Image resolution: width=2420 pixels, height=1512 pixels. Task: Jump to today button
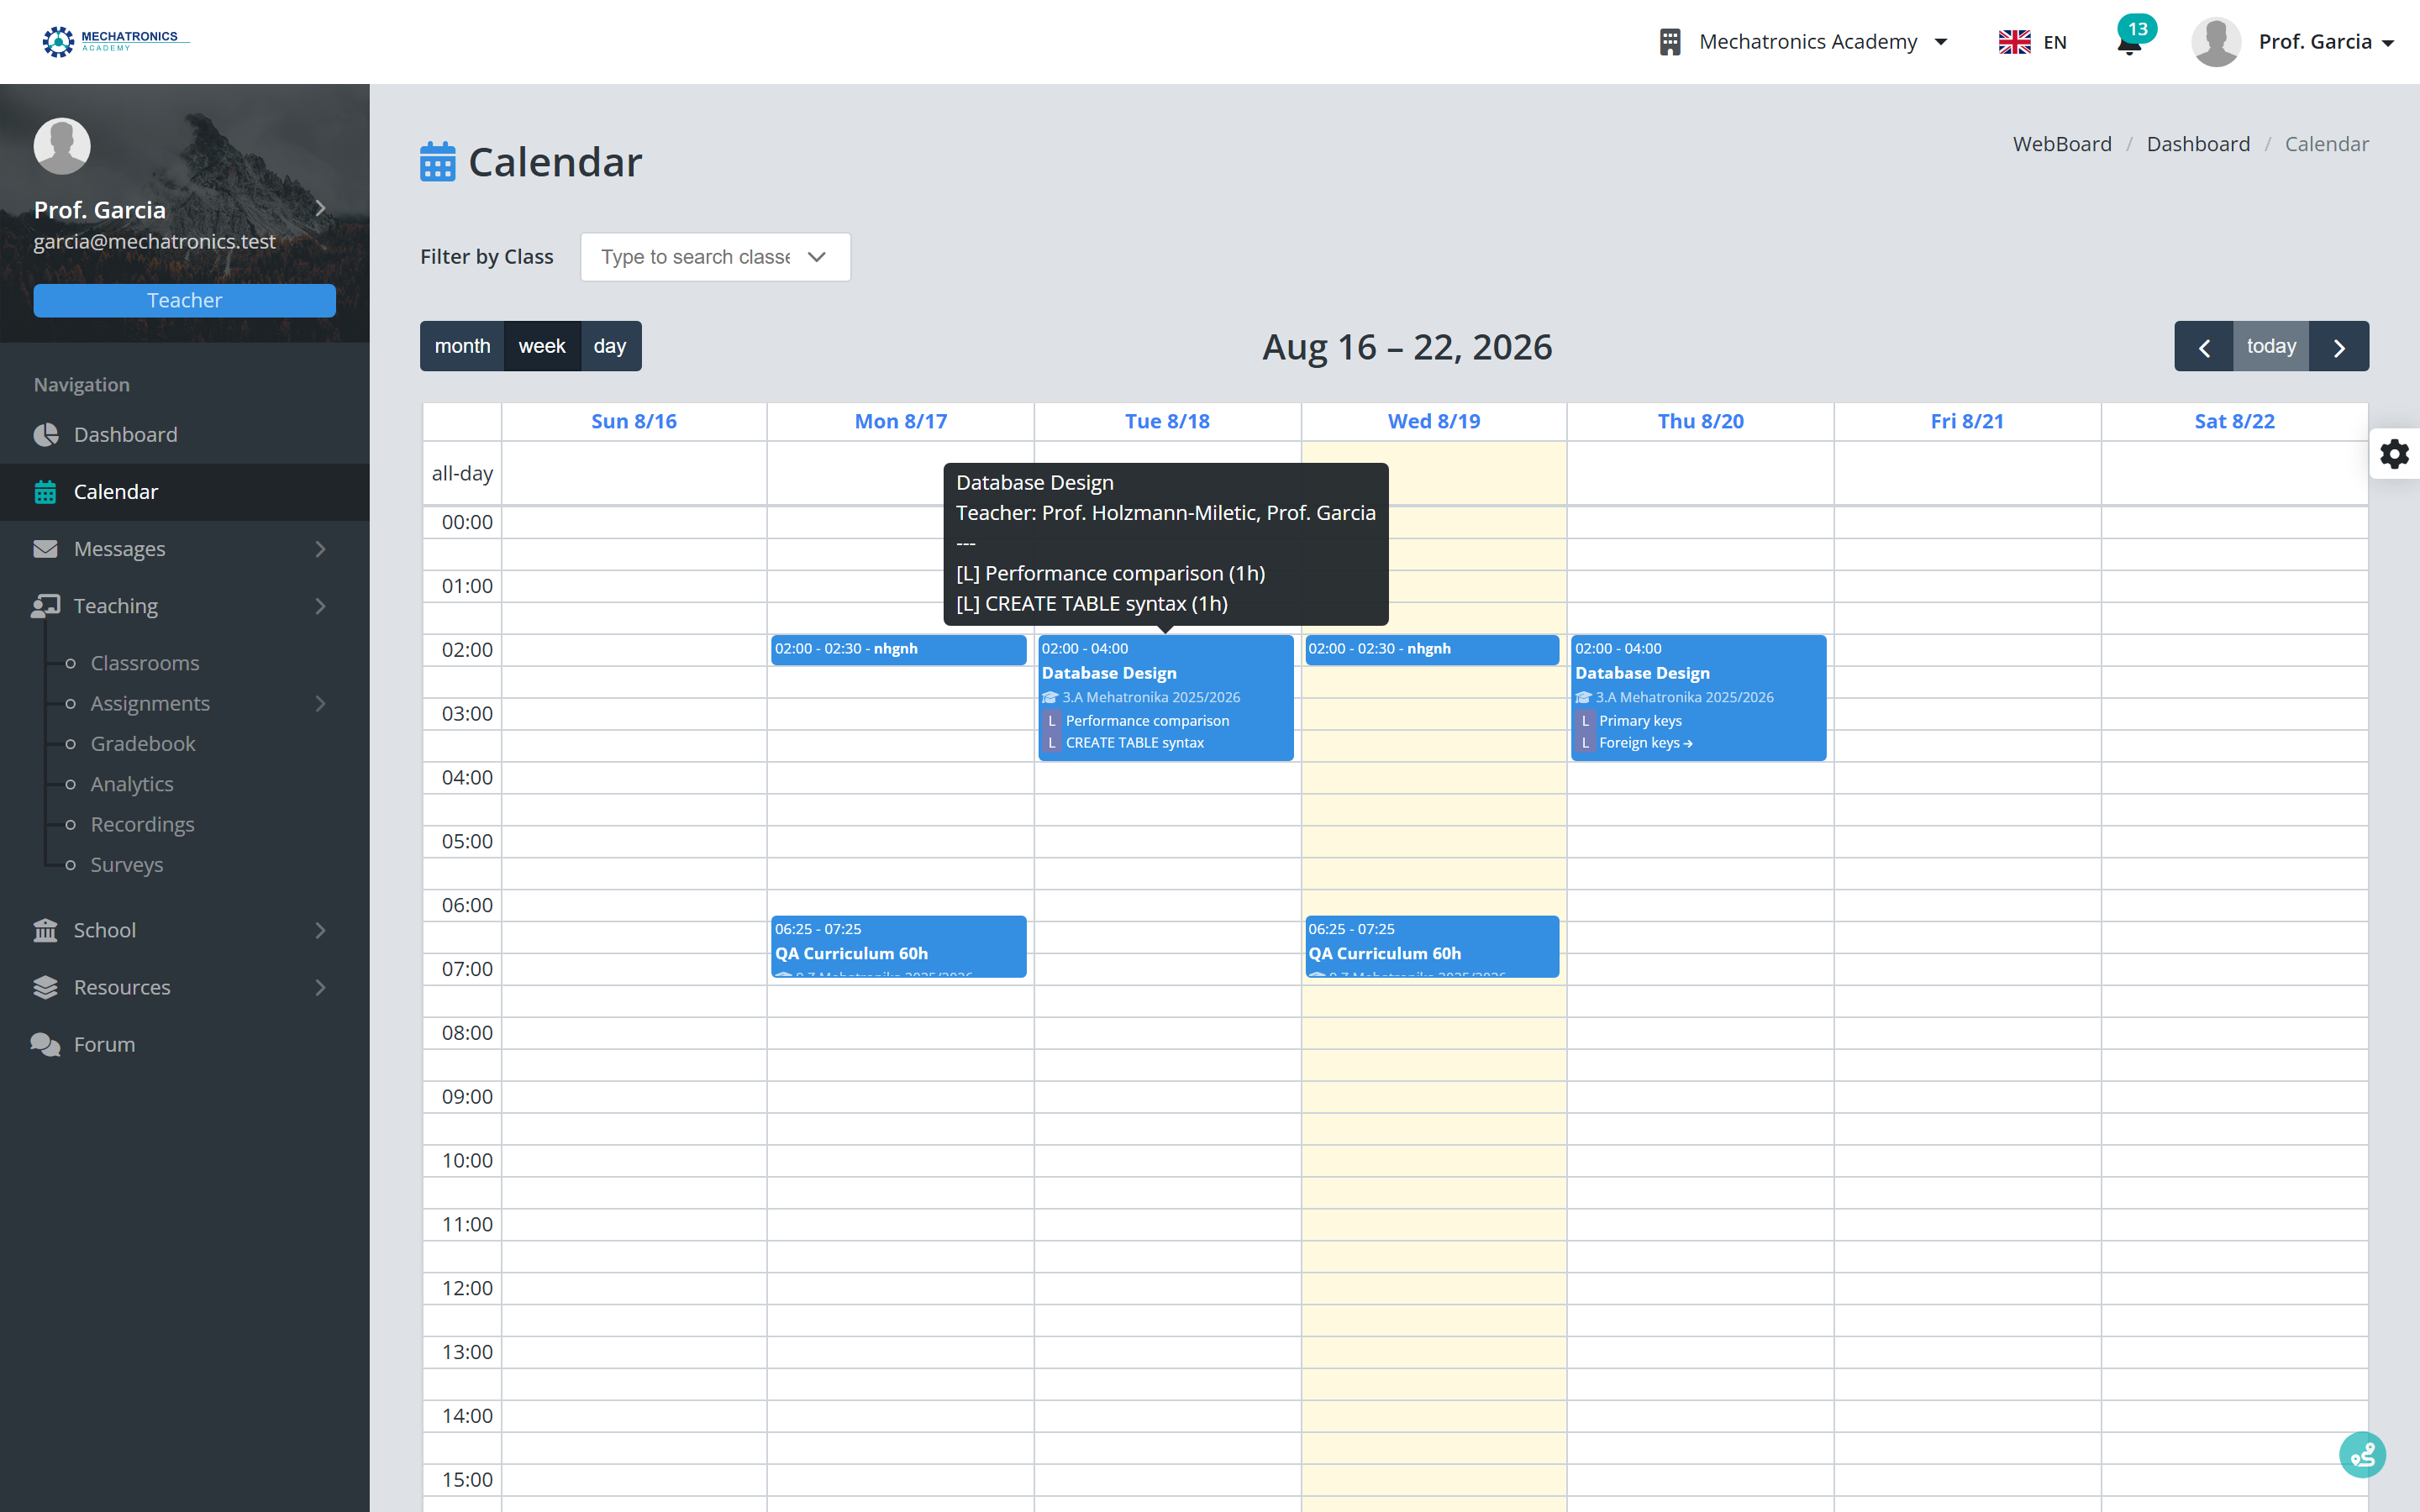click(2271, 346)
